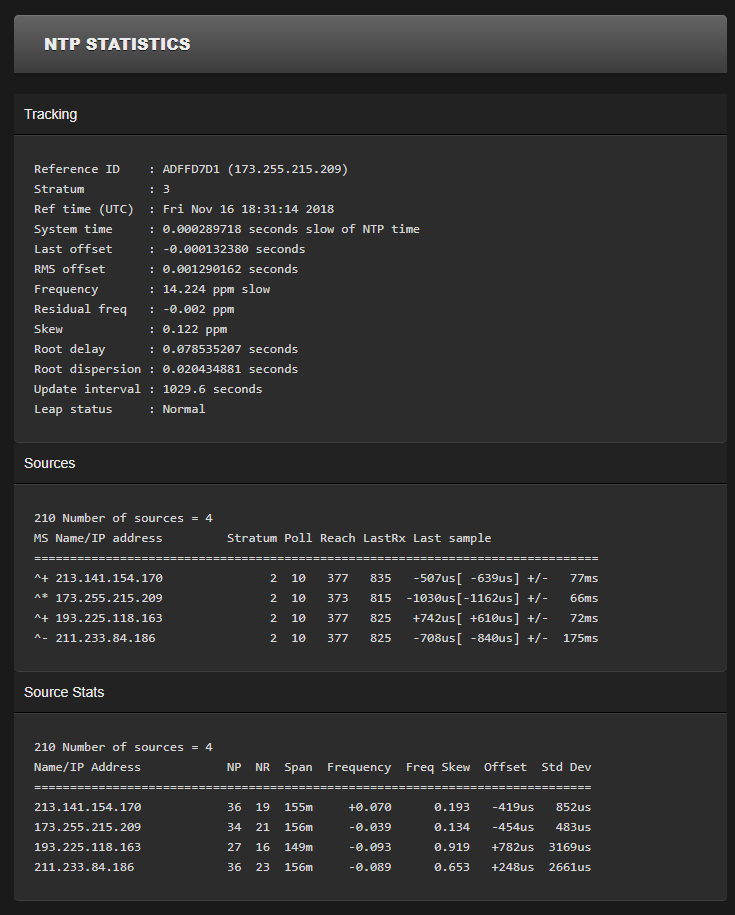Collapse the Source Stats section header
Screen dimensions: 735x915
(x=64, y=692)
